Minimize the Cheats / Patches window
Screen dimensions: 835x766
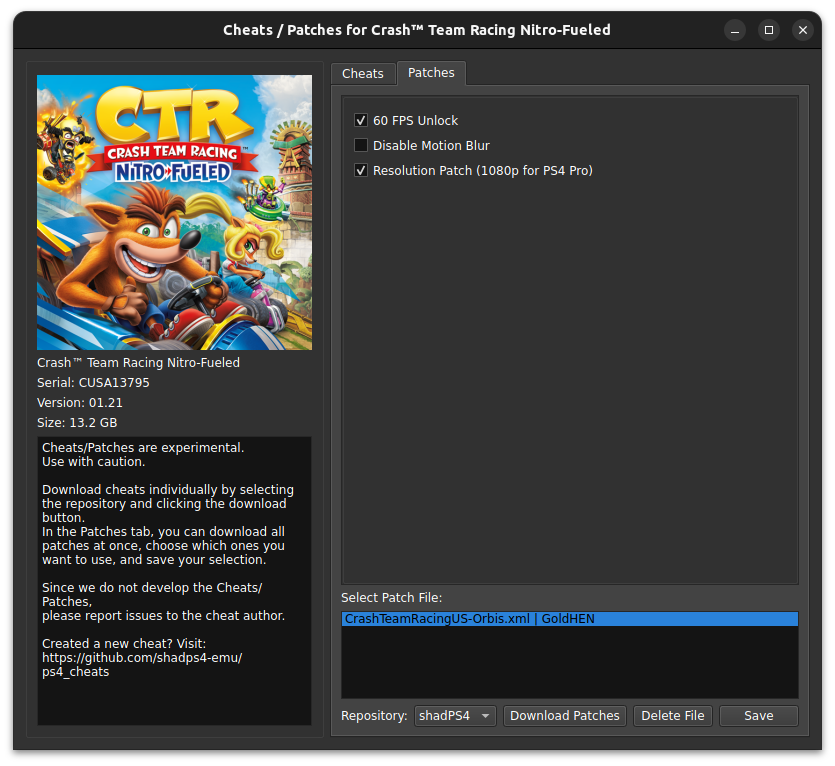click(x=735, y=30)
